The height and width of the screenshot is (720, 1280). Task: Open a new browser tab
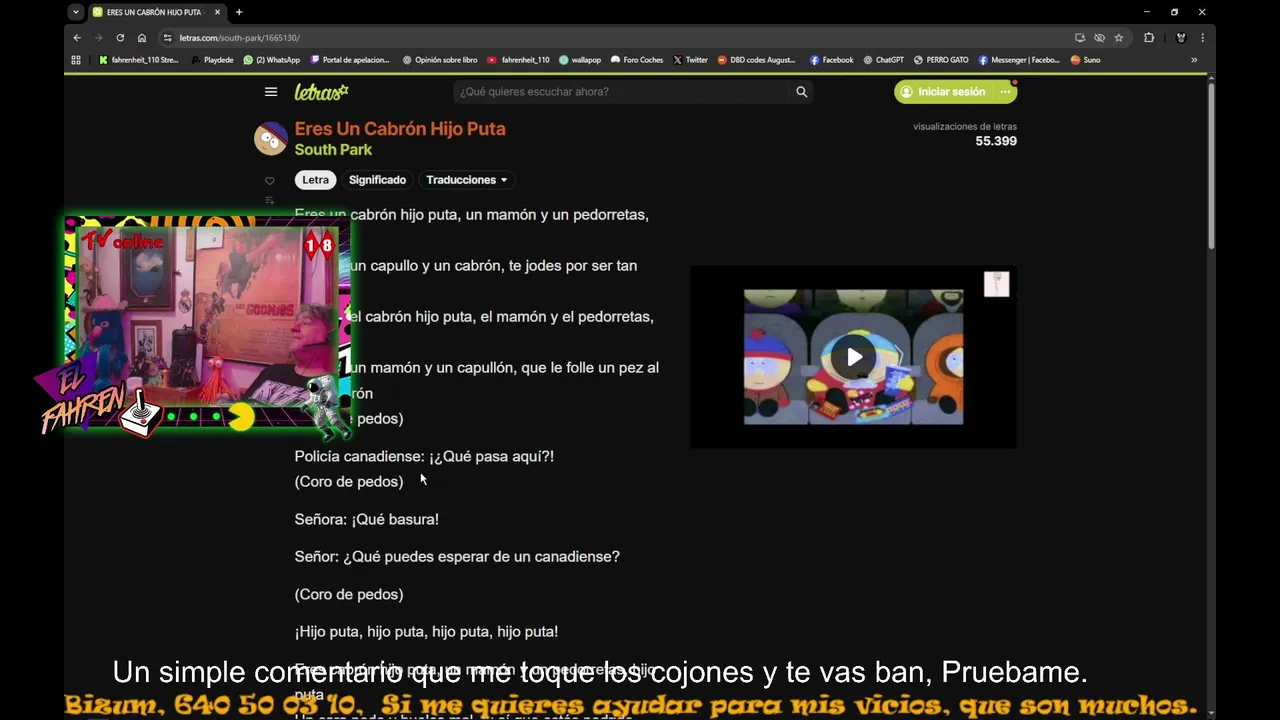(x=239, y=12)
